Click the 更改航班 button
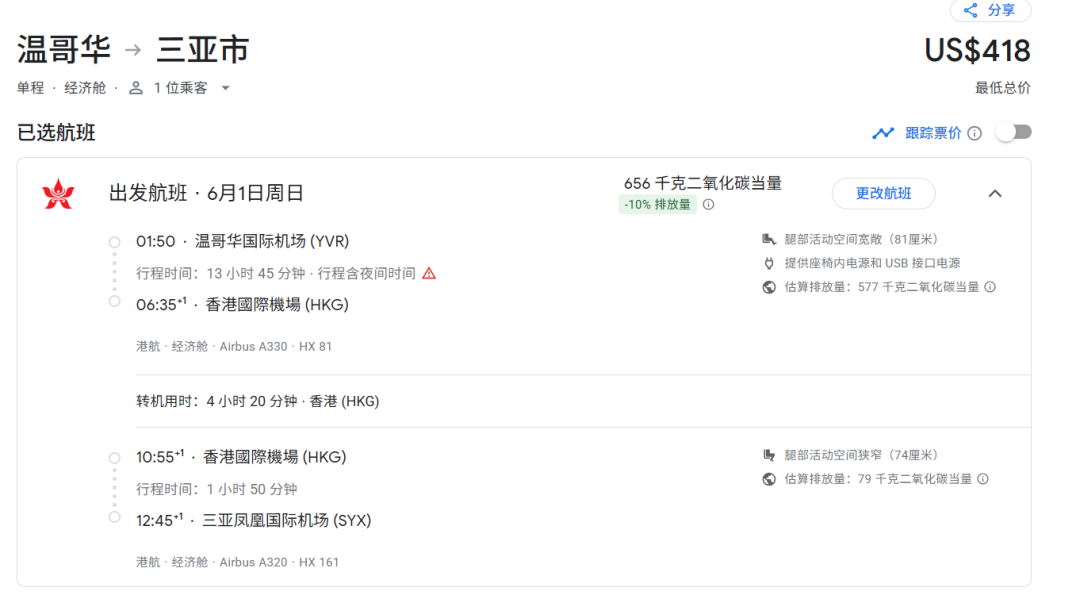The width and height of the screenshot is (1080, 595). [x=883, y=194]
